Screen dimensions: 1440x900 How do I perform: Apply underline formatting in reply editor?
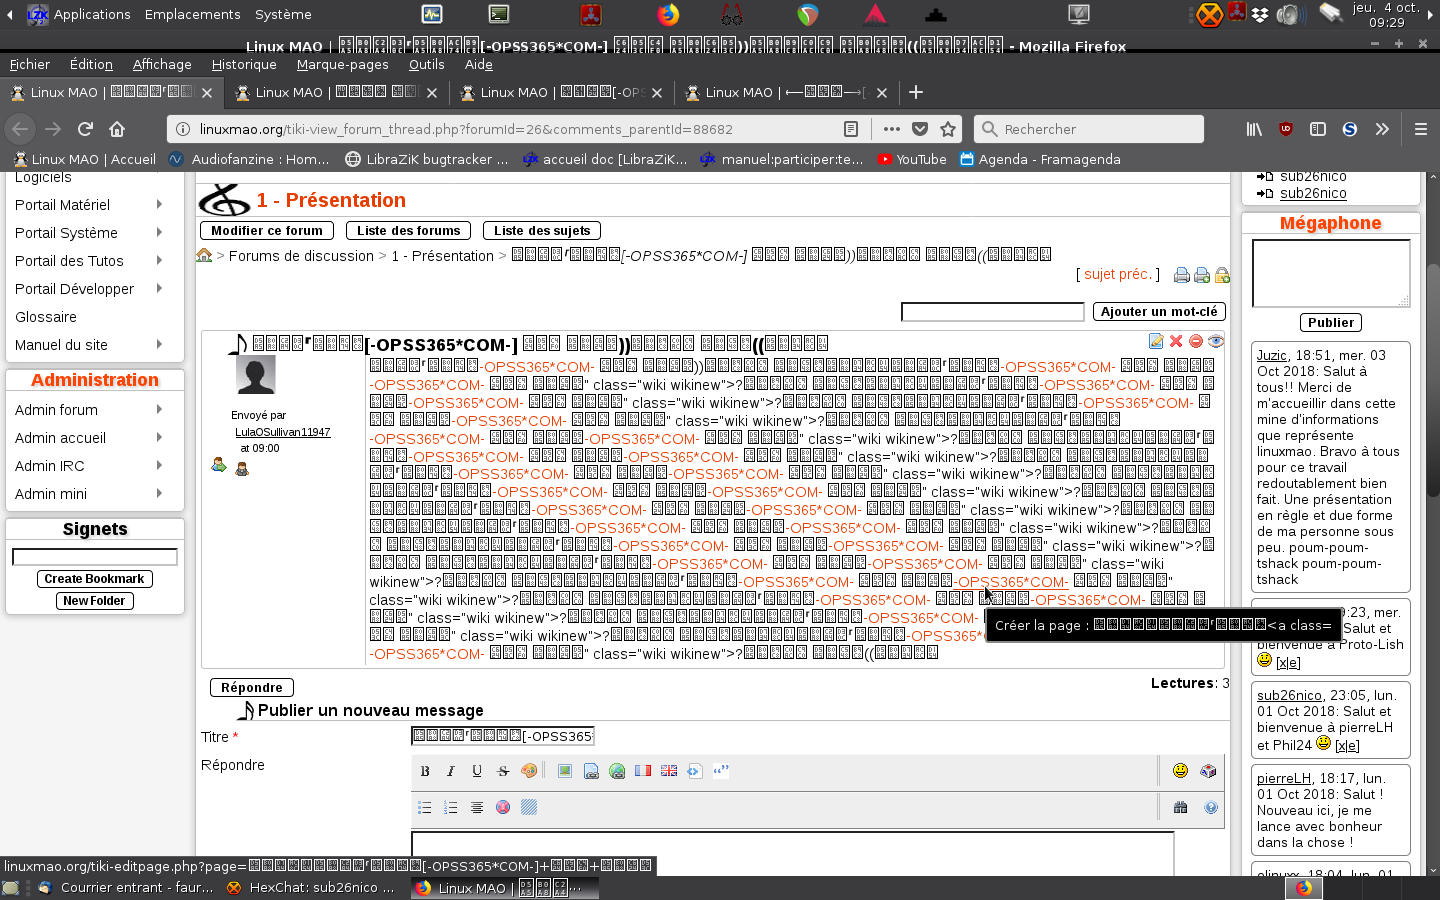pos(477,771)
